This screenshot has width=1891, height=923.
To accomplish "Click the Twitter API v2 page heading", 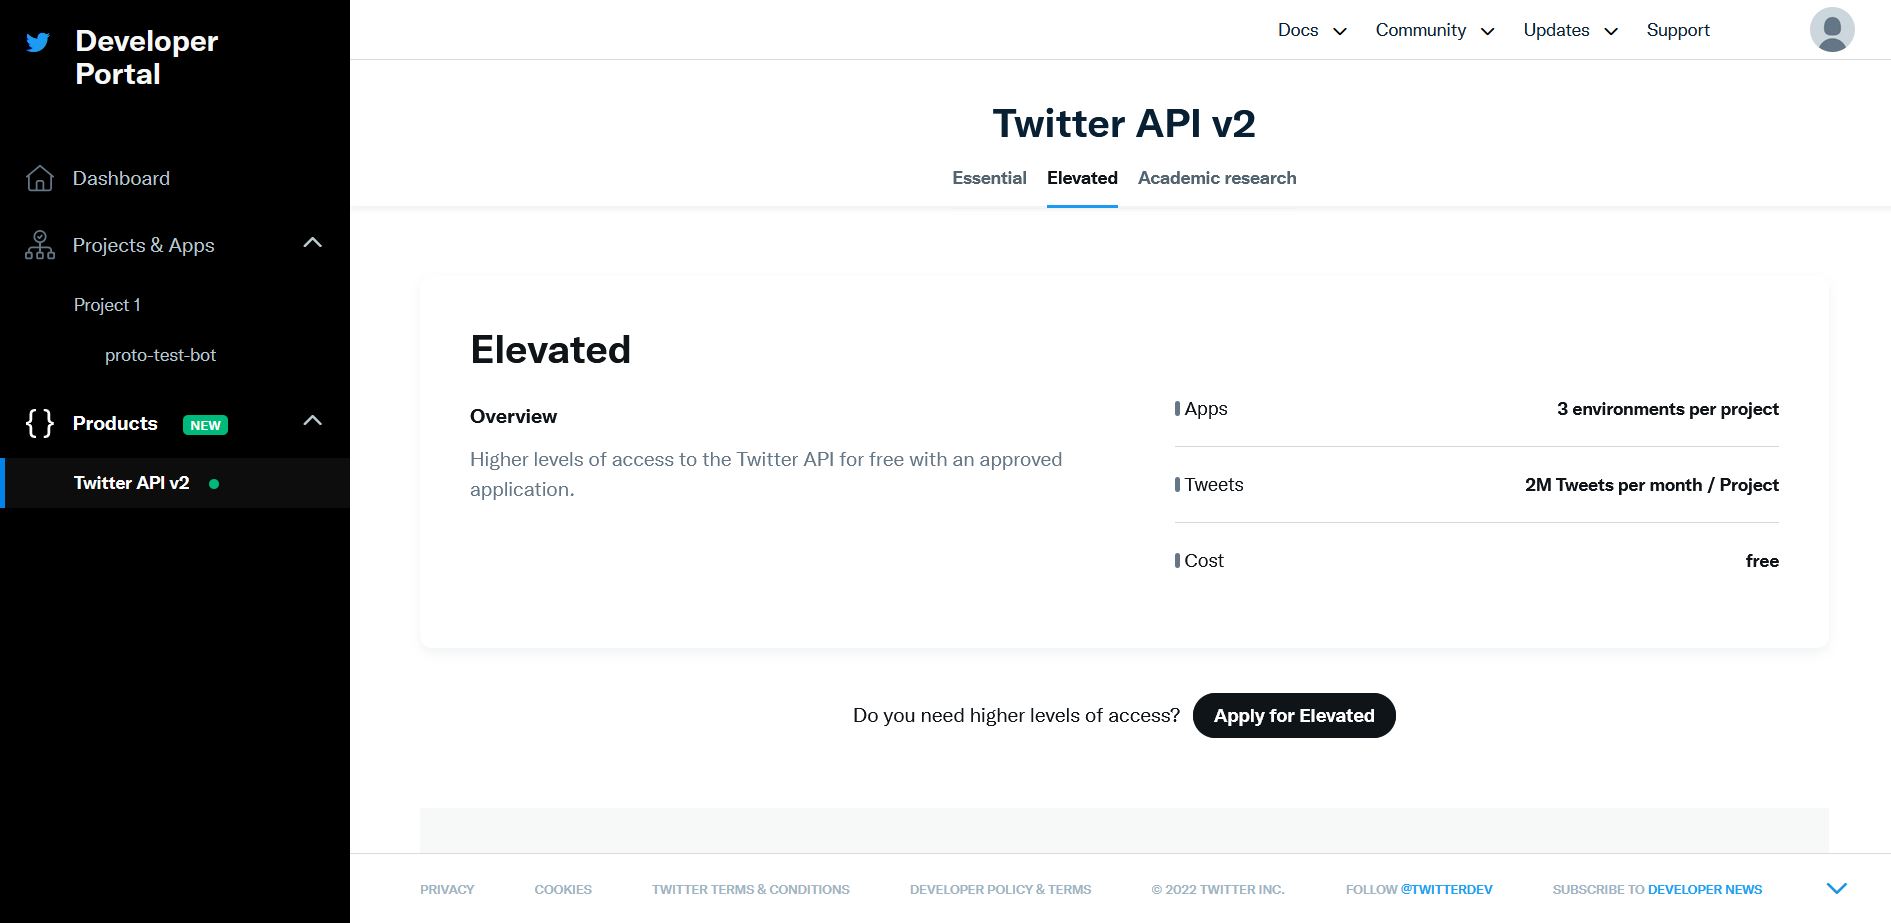I will pyautogui.click(x=1124, y=124).
